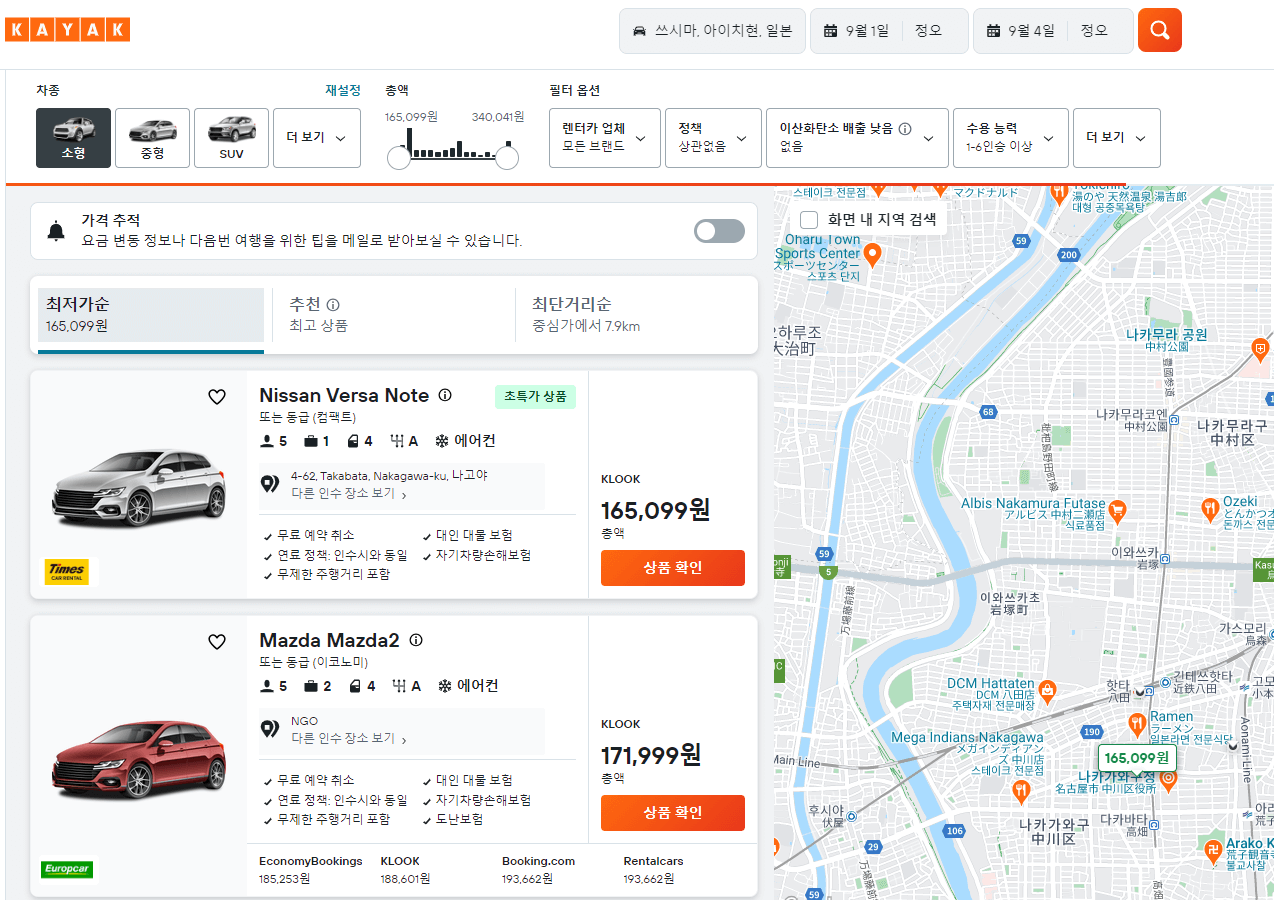
Task: Check the 화면 내 지역 검색 checkbox
Action: click(x=810, y=219)
